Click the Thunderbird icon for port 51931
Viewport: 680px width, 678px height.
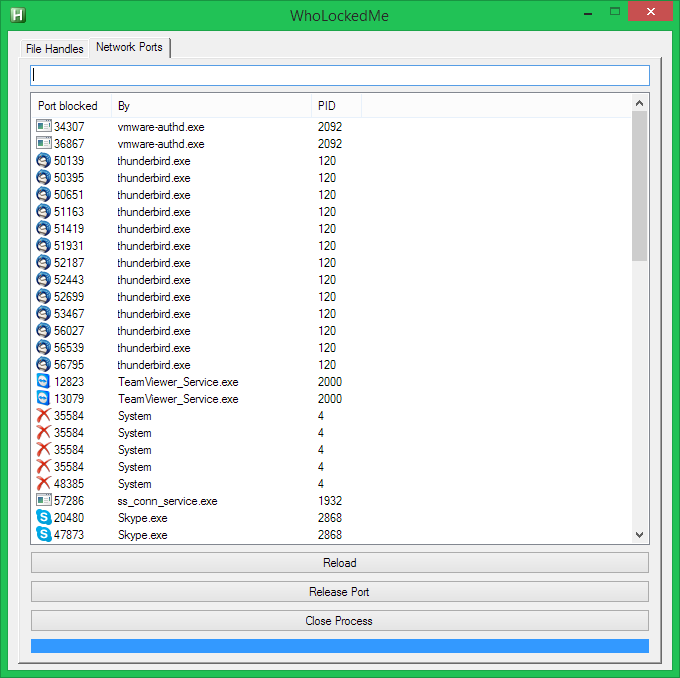pos(43,246)
